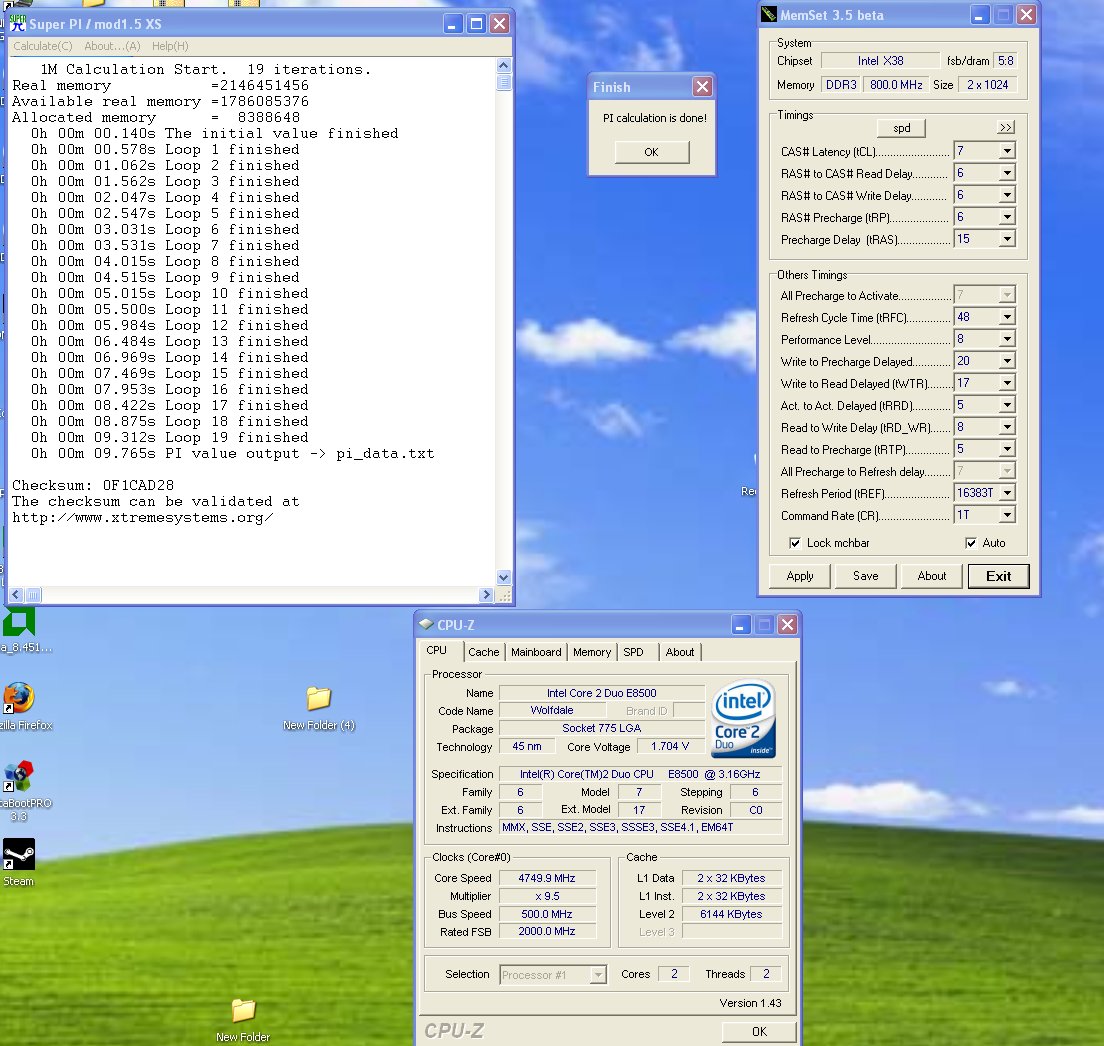Expand the Refresh Cycle Time (tRFC) dropdown
The image size is (1104, 1046).
pyautogui.click(x=1006, y=317)
